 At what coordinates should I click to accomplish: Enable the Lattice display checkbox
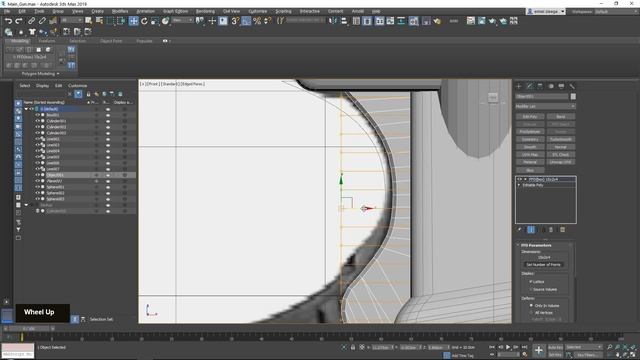pos(531,282)
